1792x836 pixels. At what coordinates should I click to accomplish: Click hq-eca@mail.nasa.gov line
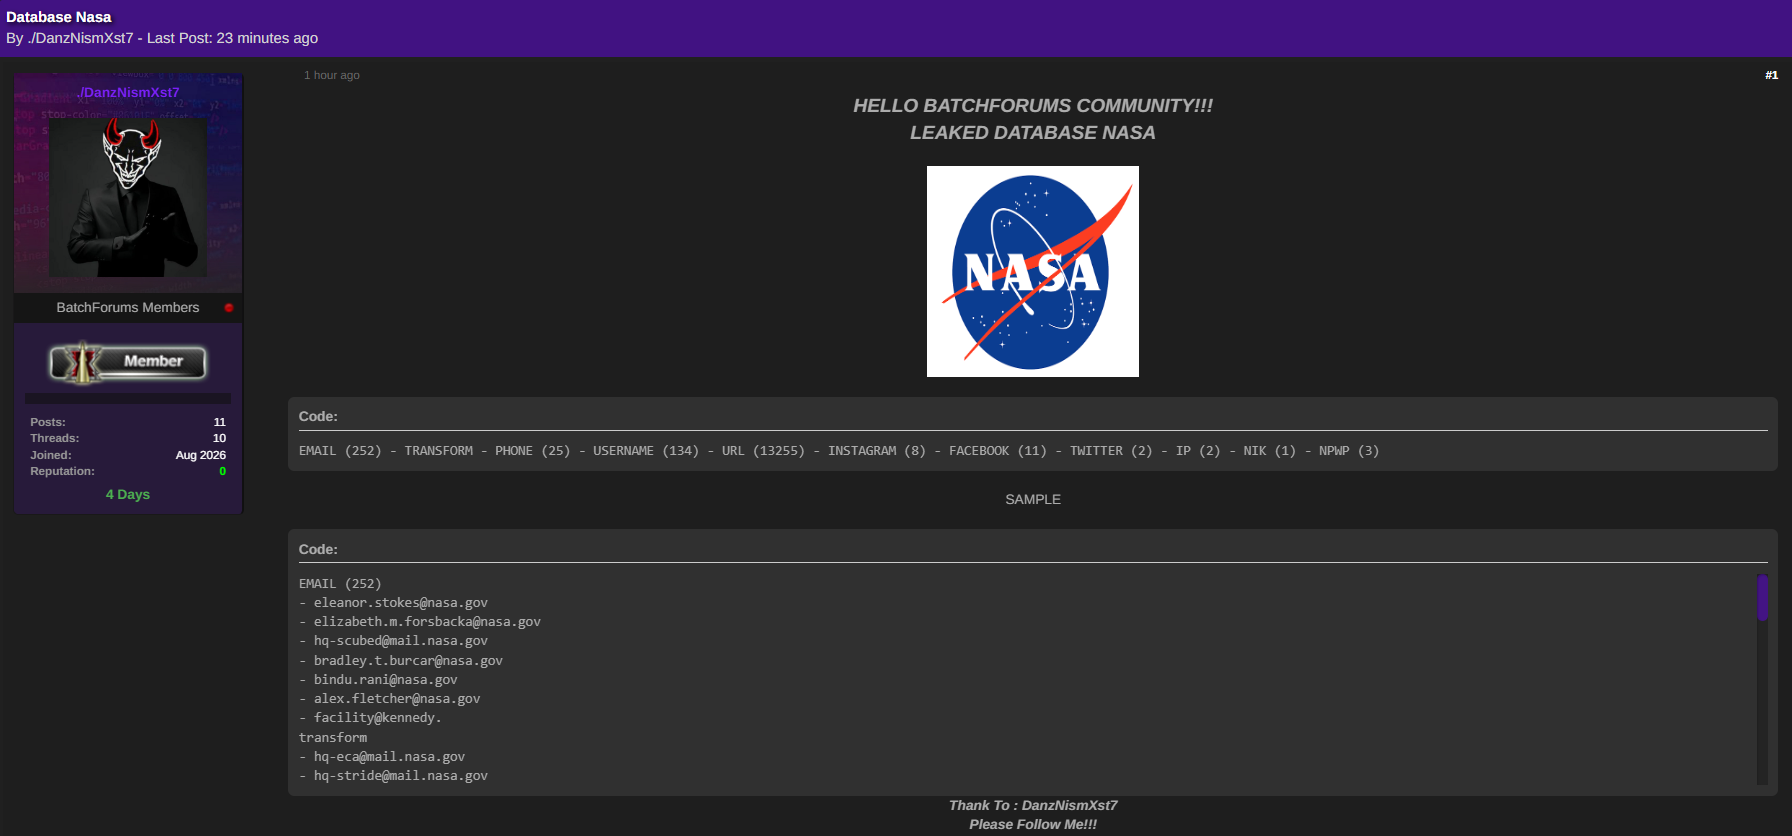pos(389,757)
